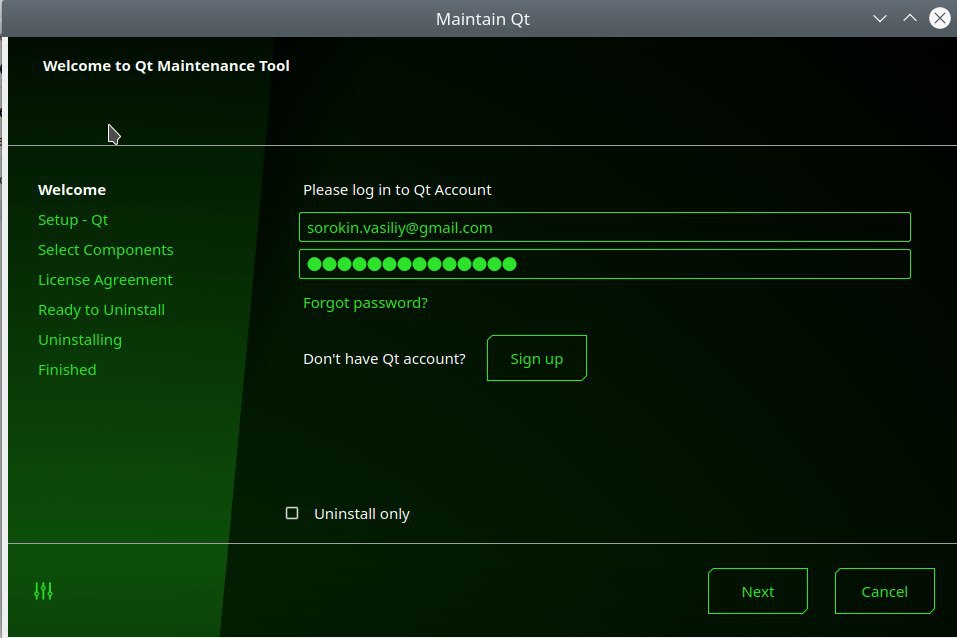Select the Select Components step
Screen dimensions: 957x638
(x=106, y=250)
